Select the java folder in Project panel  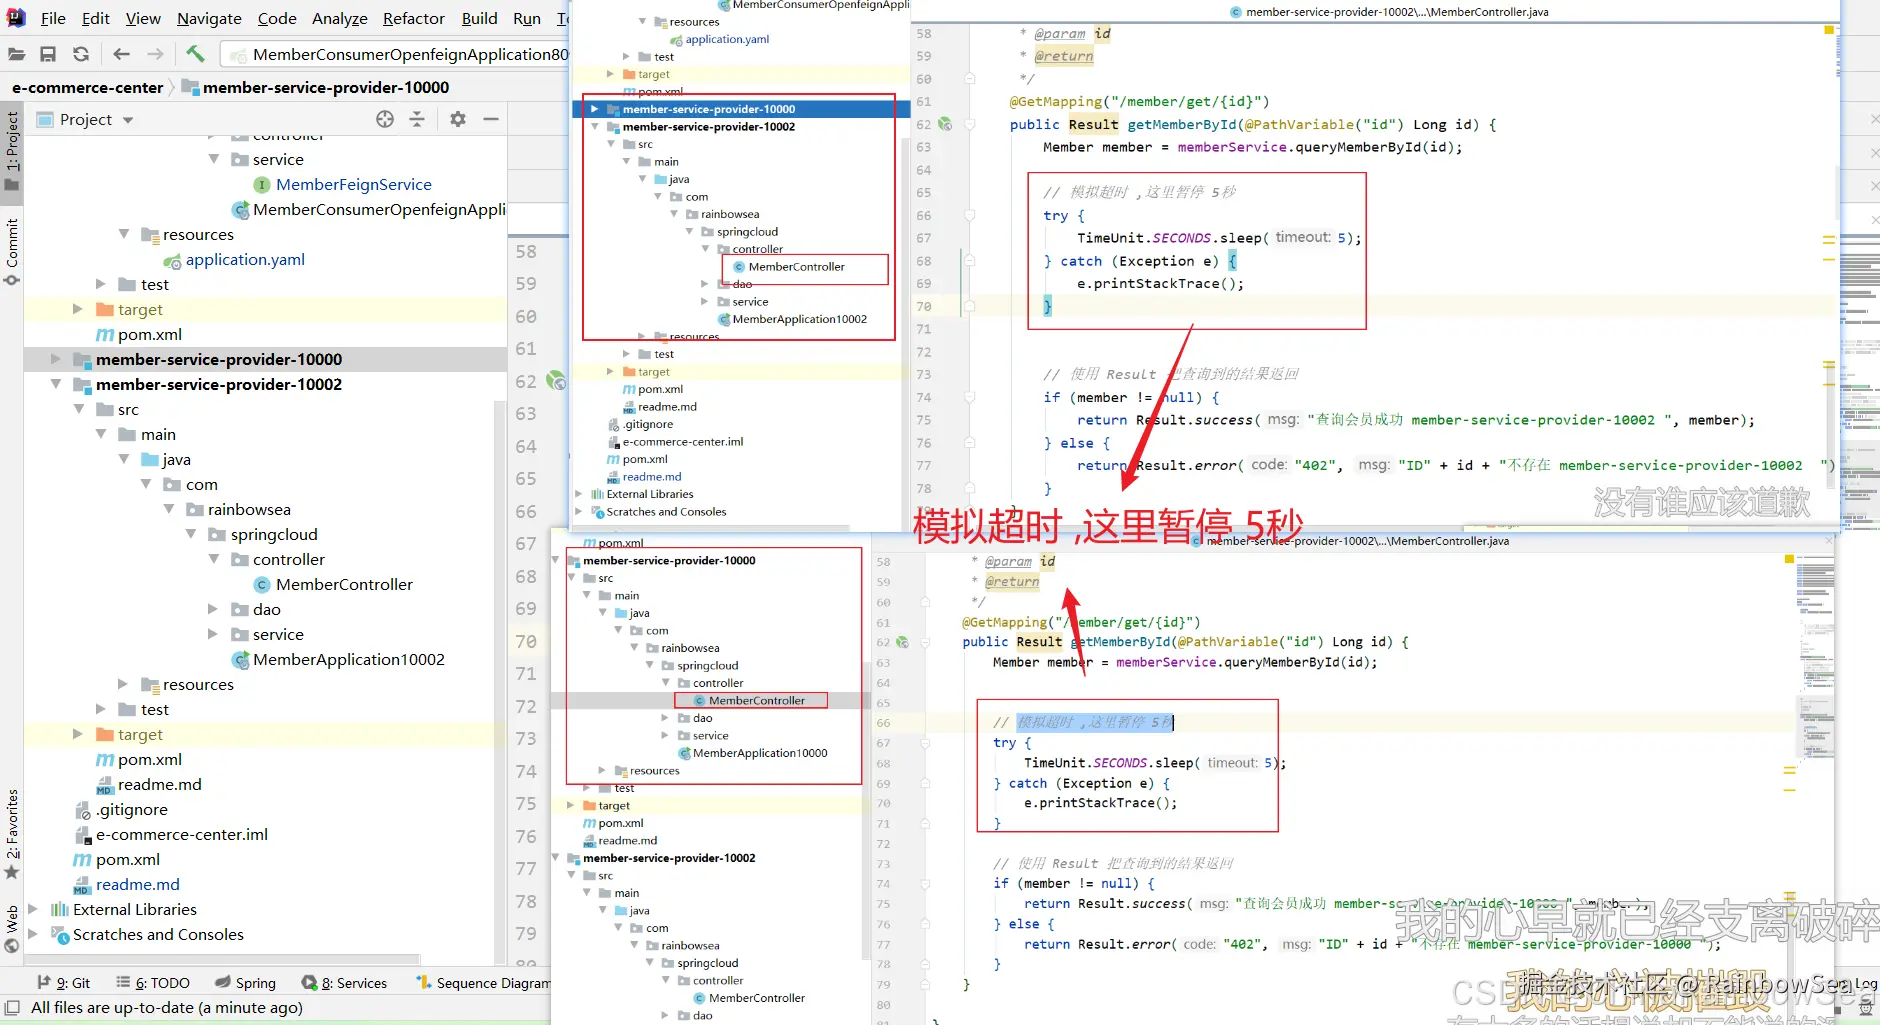176,459
